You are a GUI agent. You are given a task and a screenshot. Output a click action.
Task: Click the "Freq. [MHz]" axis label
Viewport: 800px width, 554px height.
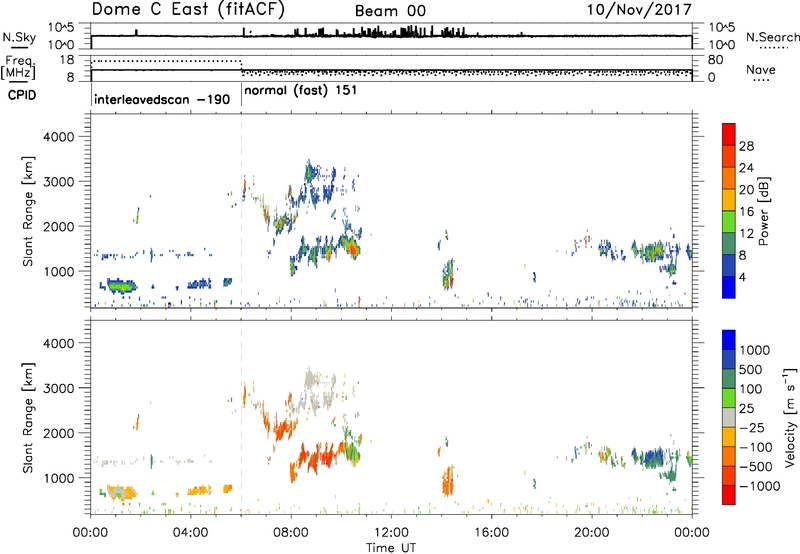pos(18,67)
